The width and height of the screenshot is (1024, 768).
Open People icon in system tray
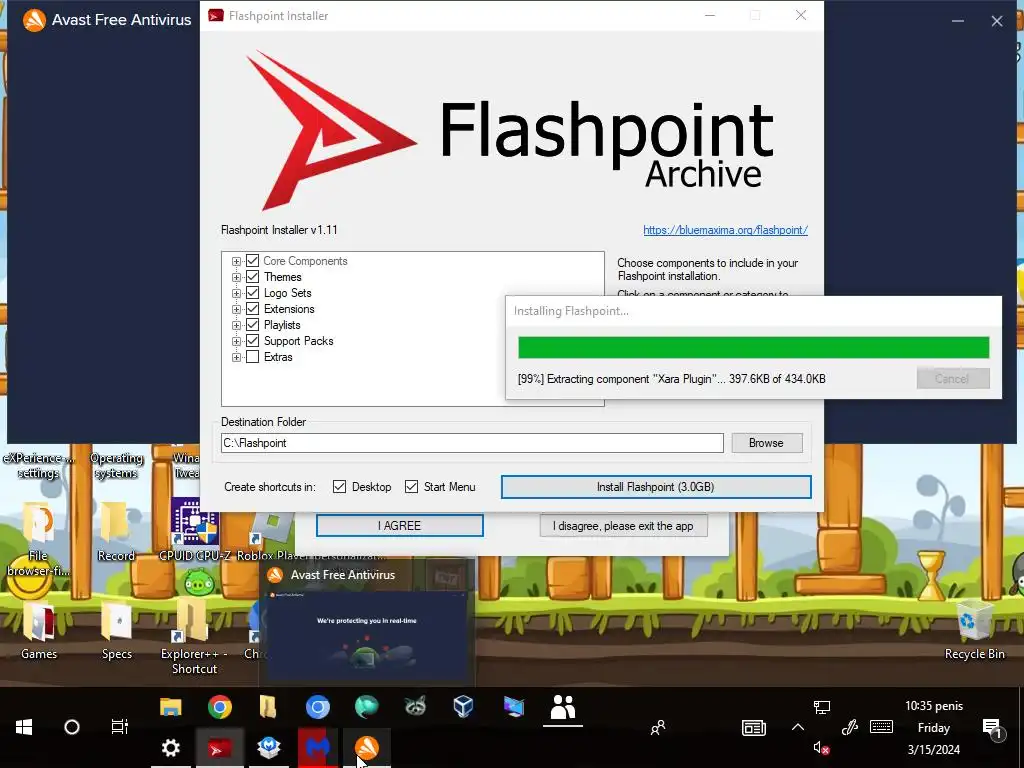point(658,727)
